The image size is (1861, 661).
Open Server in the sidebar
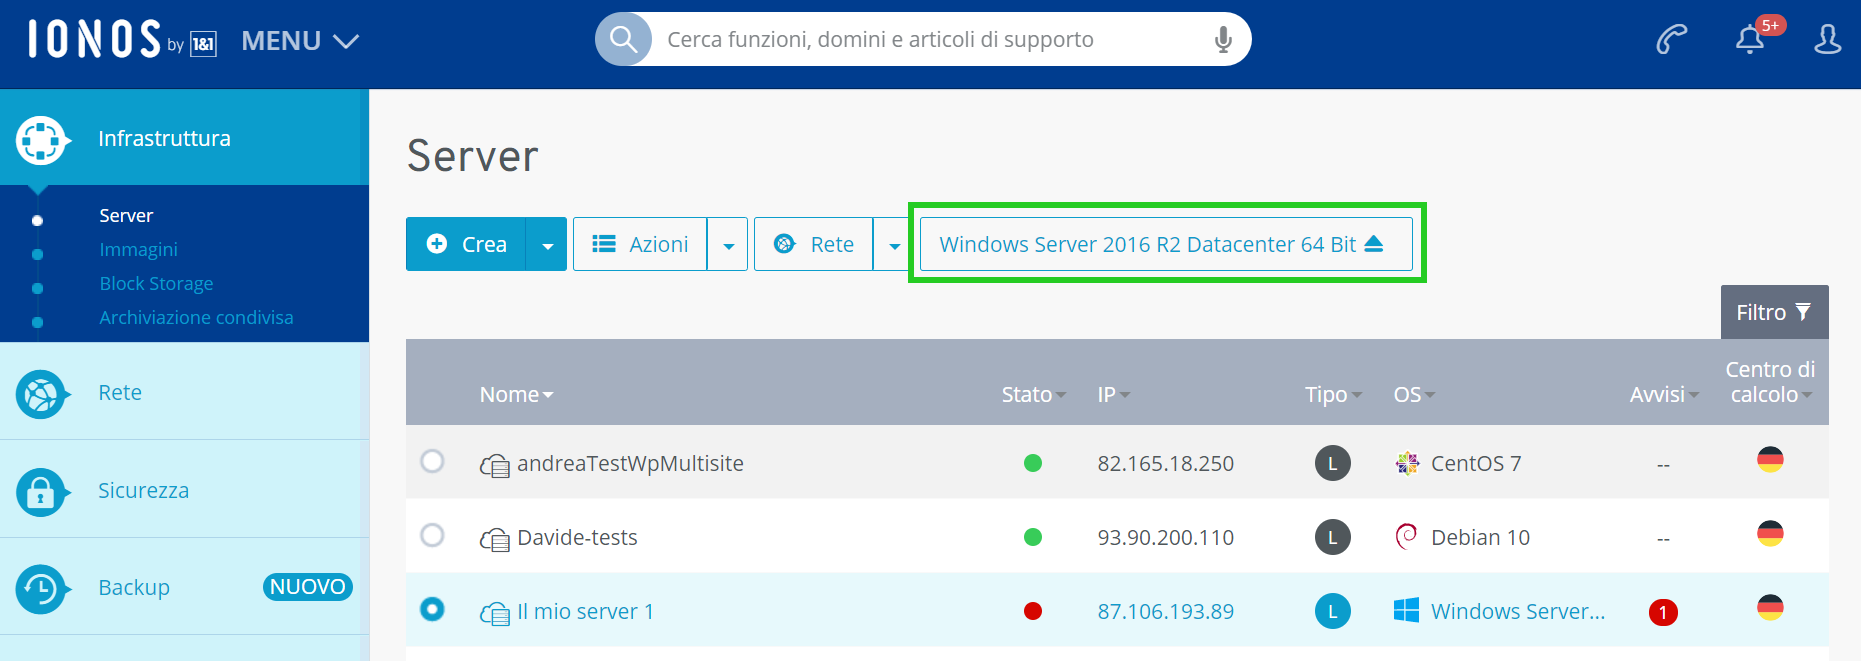pos(126,215)
